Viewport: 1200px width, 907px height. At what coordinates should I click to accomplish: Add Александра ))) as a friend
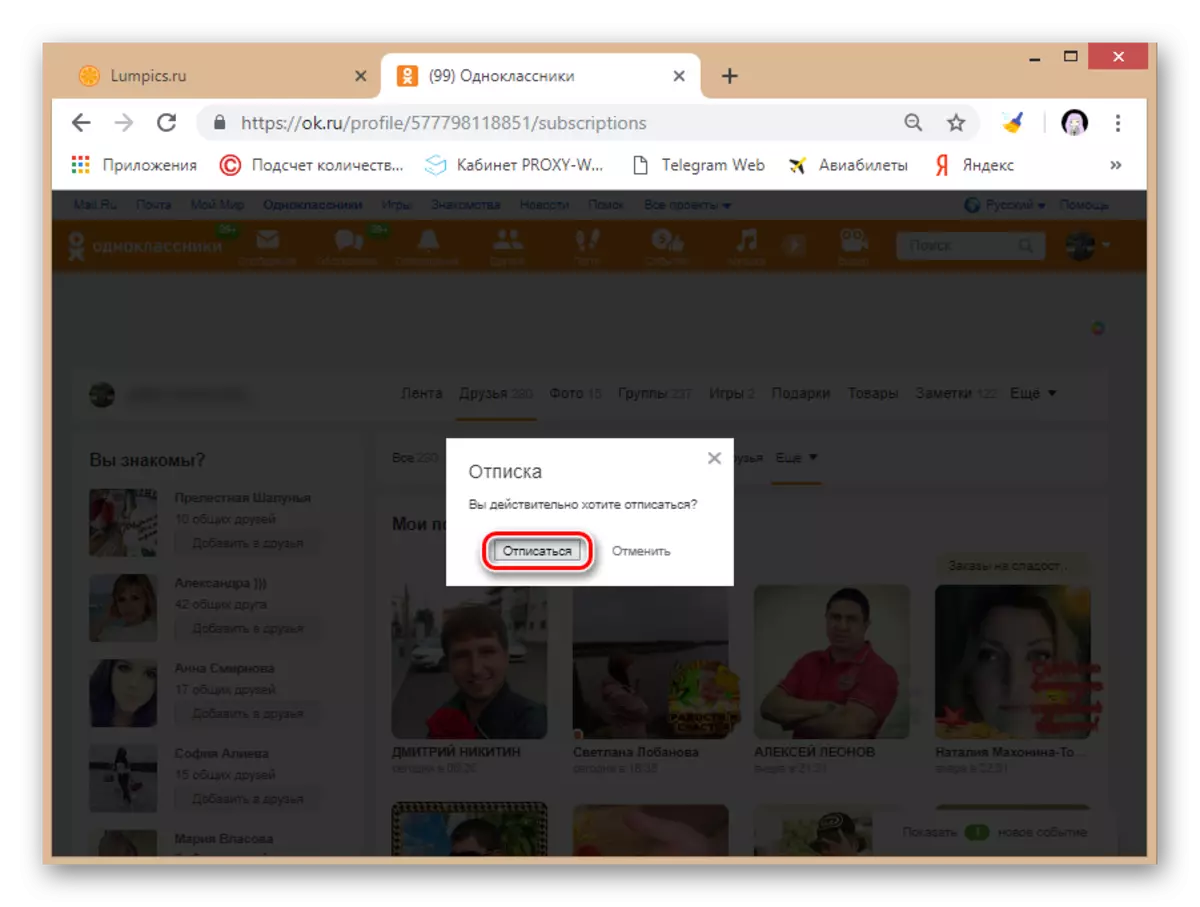click(247, 629)
